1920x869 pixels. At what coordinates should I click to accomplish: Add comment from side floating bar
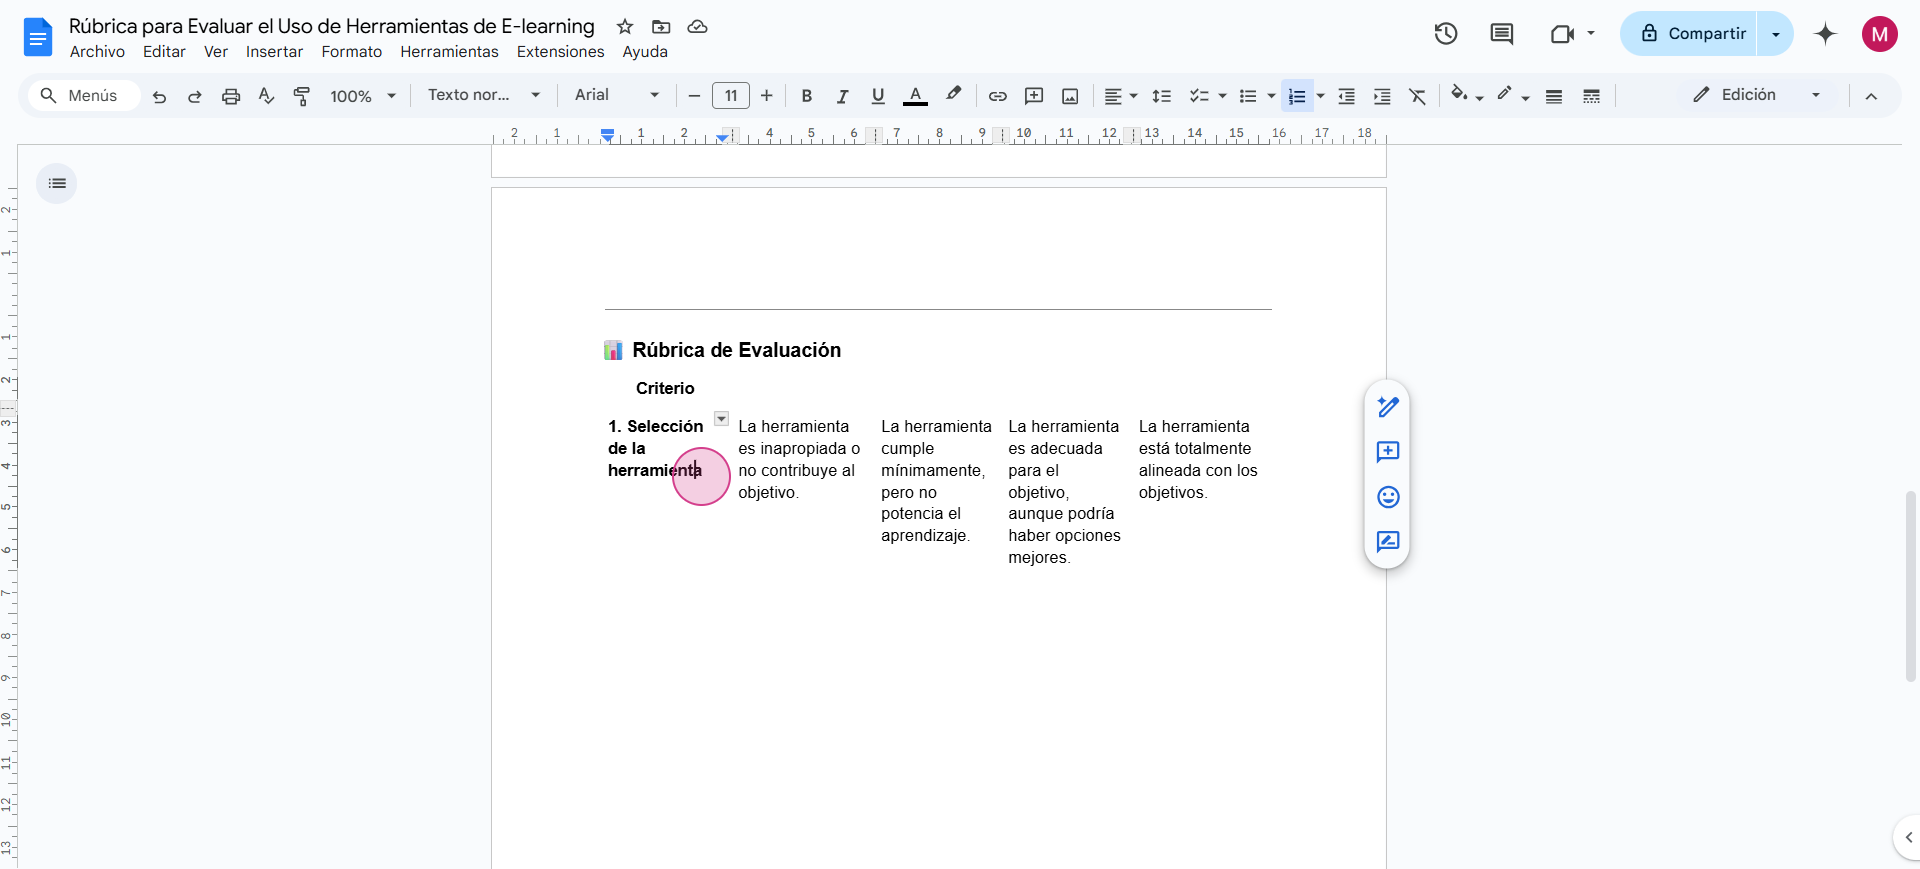pos(1388,452)
